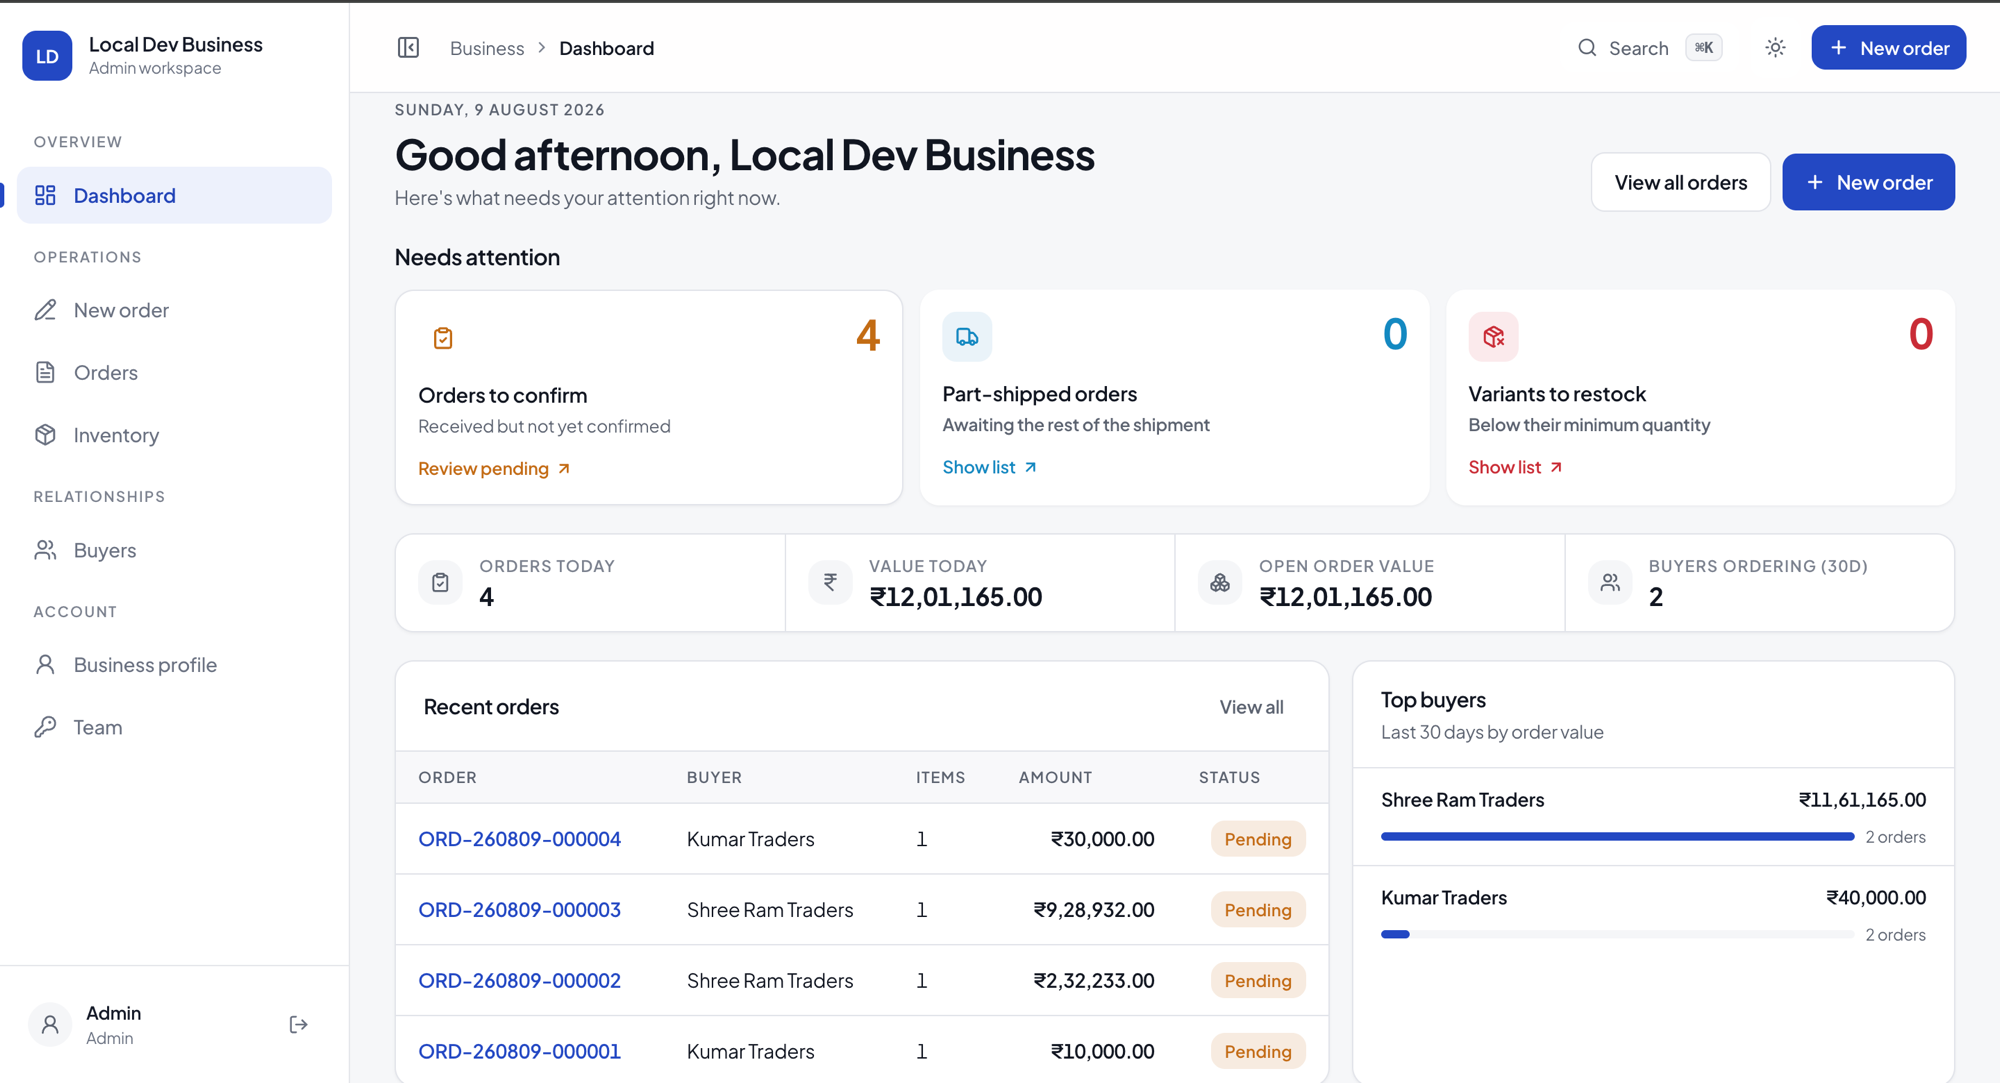Open Show list under Variants to restock
This screenshot has height=1083, width=2000.
tap(1515, 467)
